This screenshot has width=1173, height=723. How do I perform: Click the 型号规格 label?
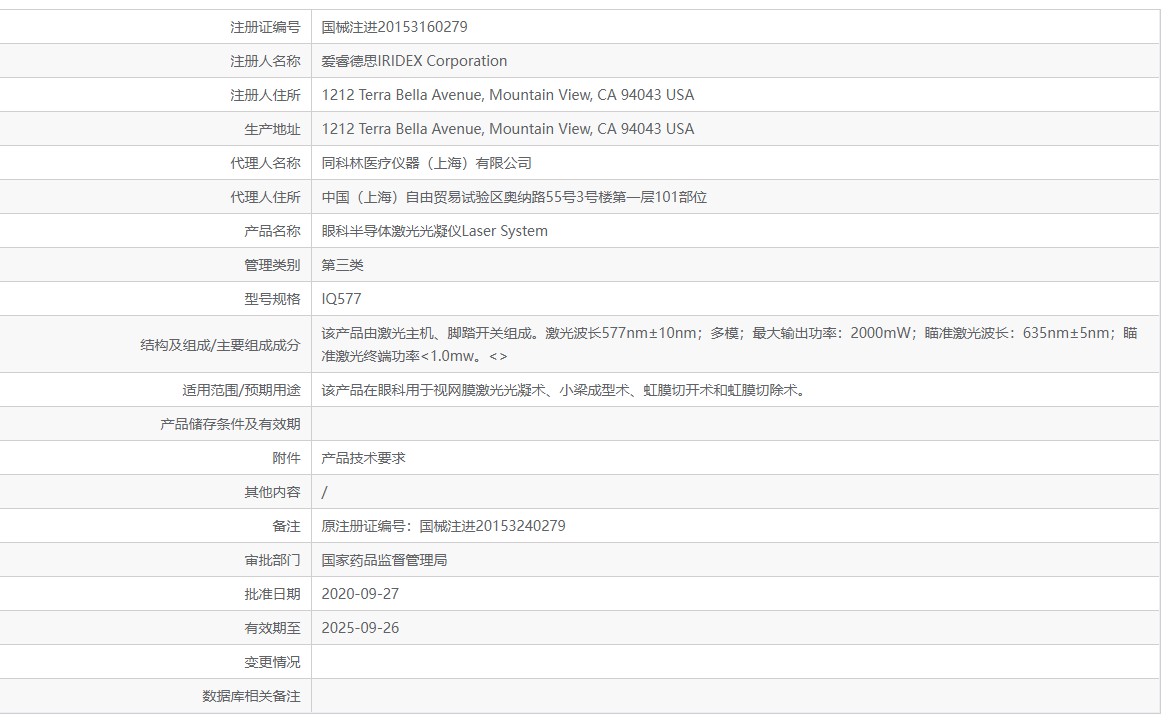[x=272, y=299]
